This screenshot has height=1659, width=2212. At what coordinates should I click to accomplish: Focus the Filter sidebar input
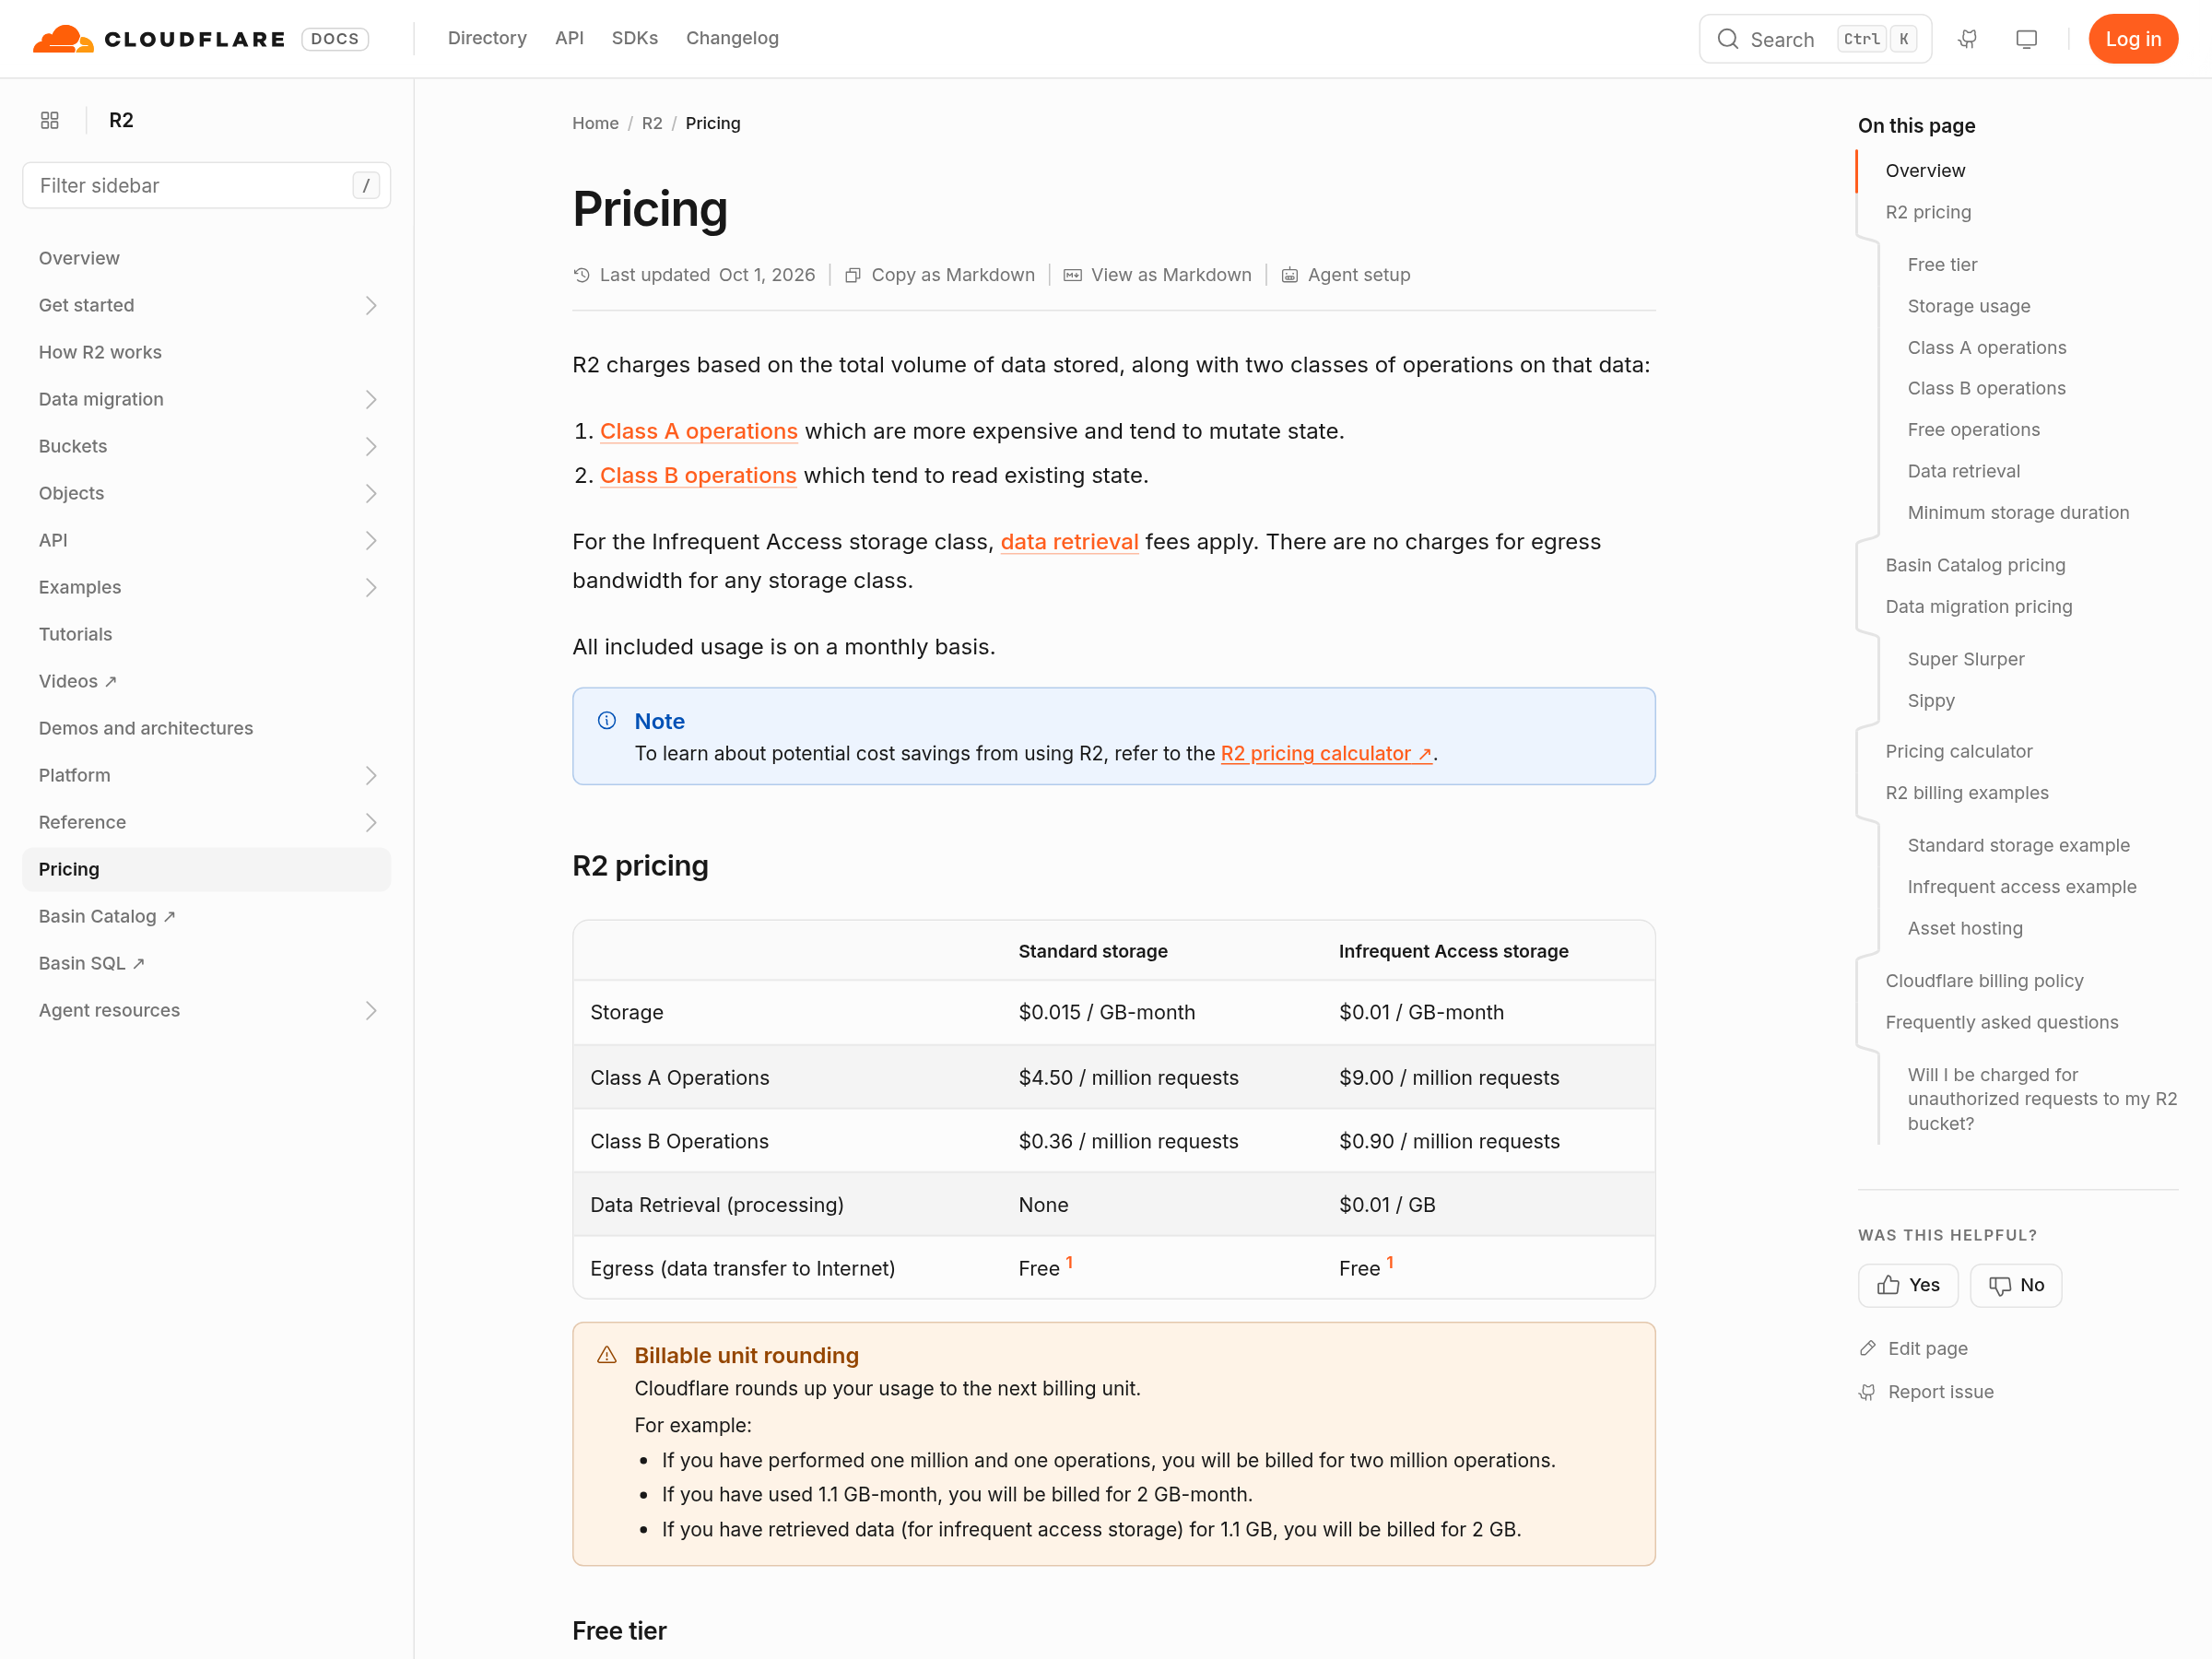[206, 185]
